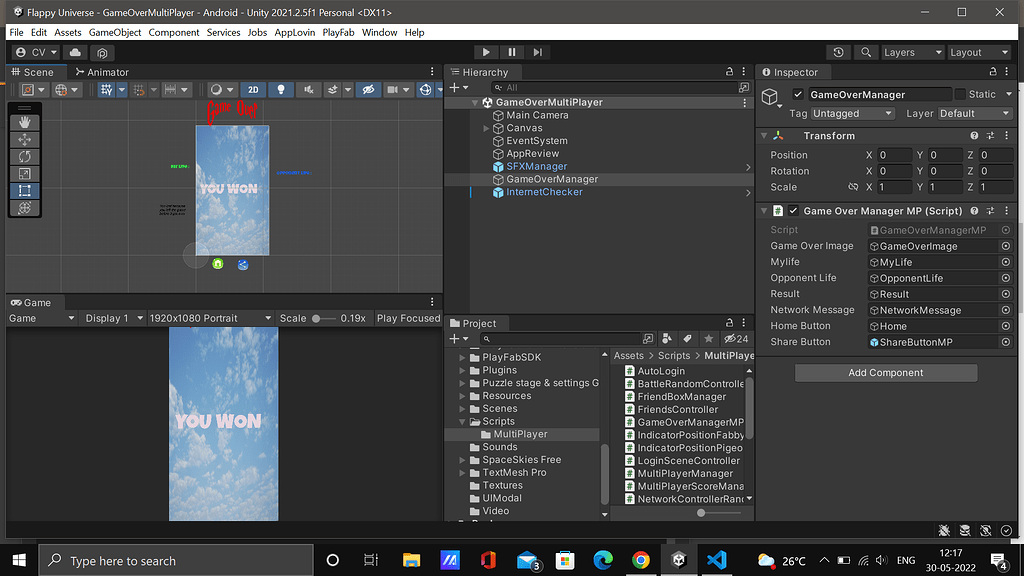The image size is (1024, 576).
Task: Expand the Canvas object in Hierarchy
Action: coord(486,128)
